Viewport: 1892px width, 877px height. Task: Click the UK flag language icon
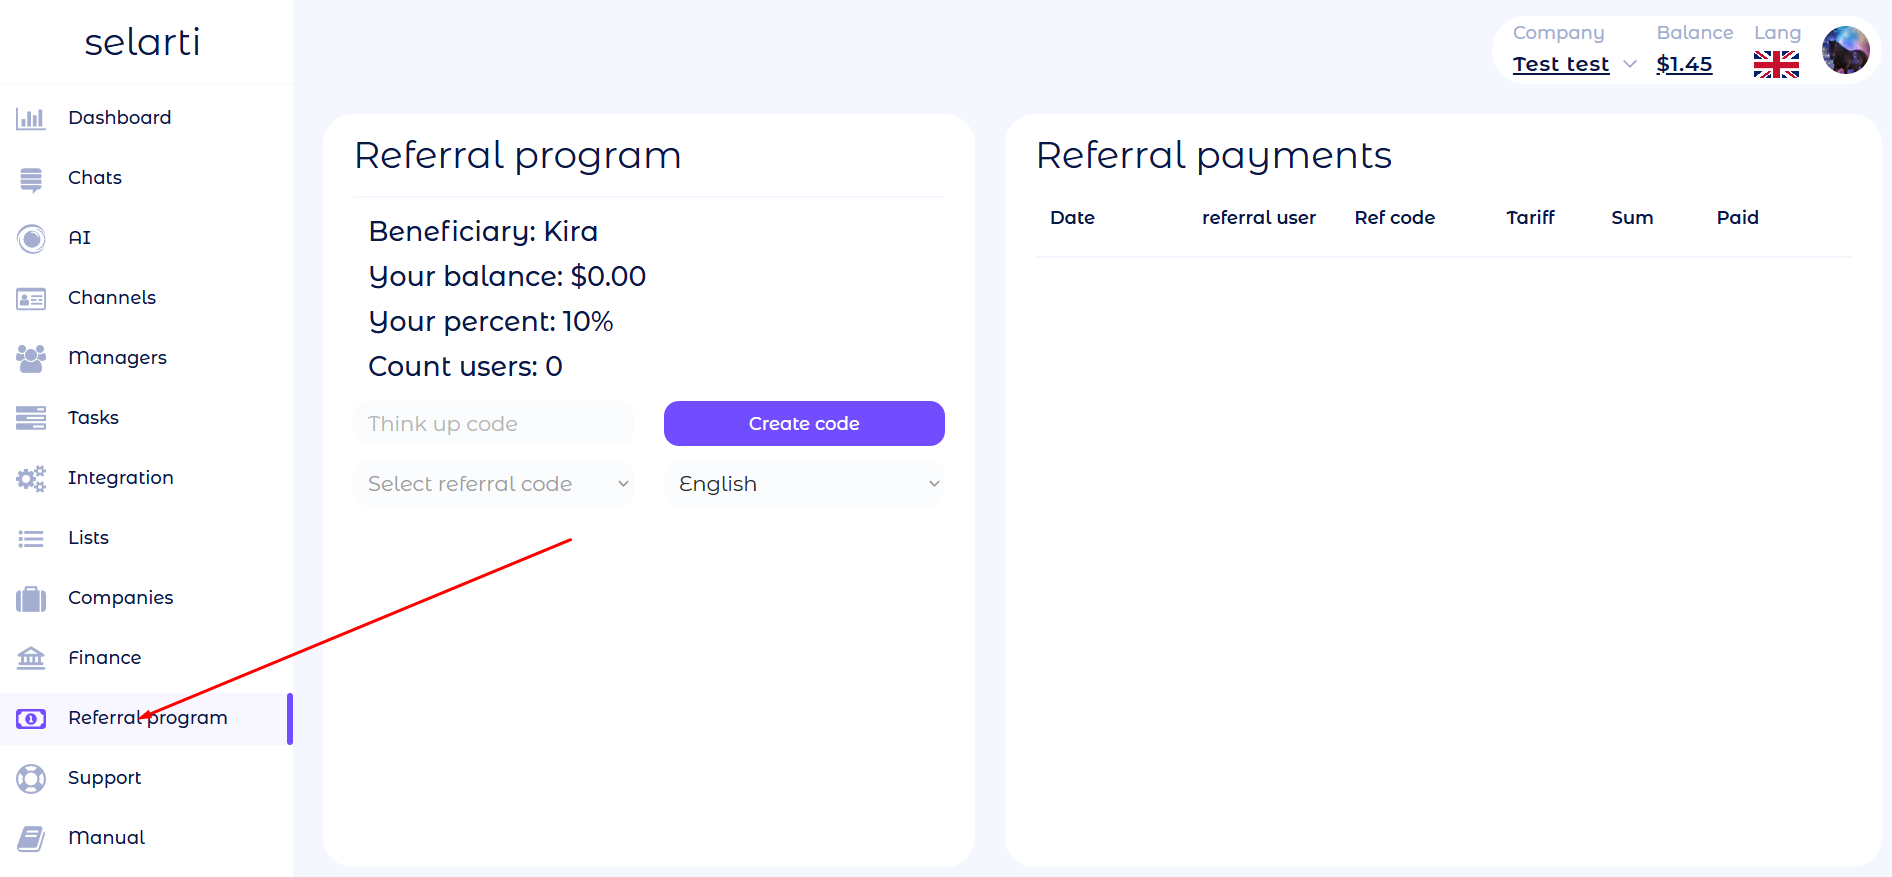[x=1776, y=65]
